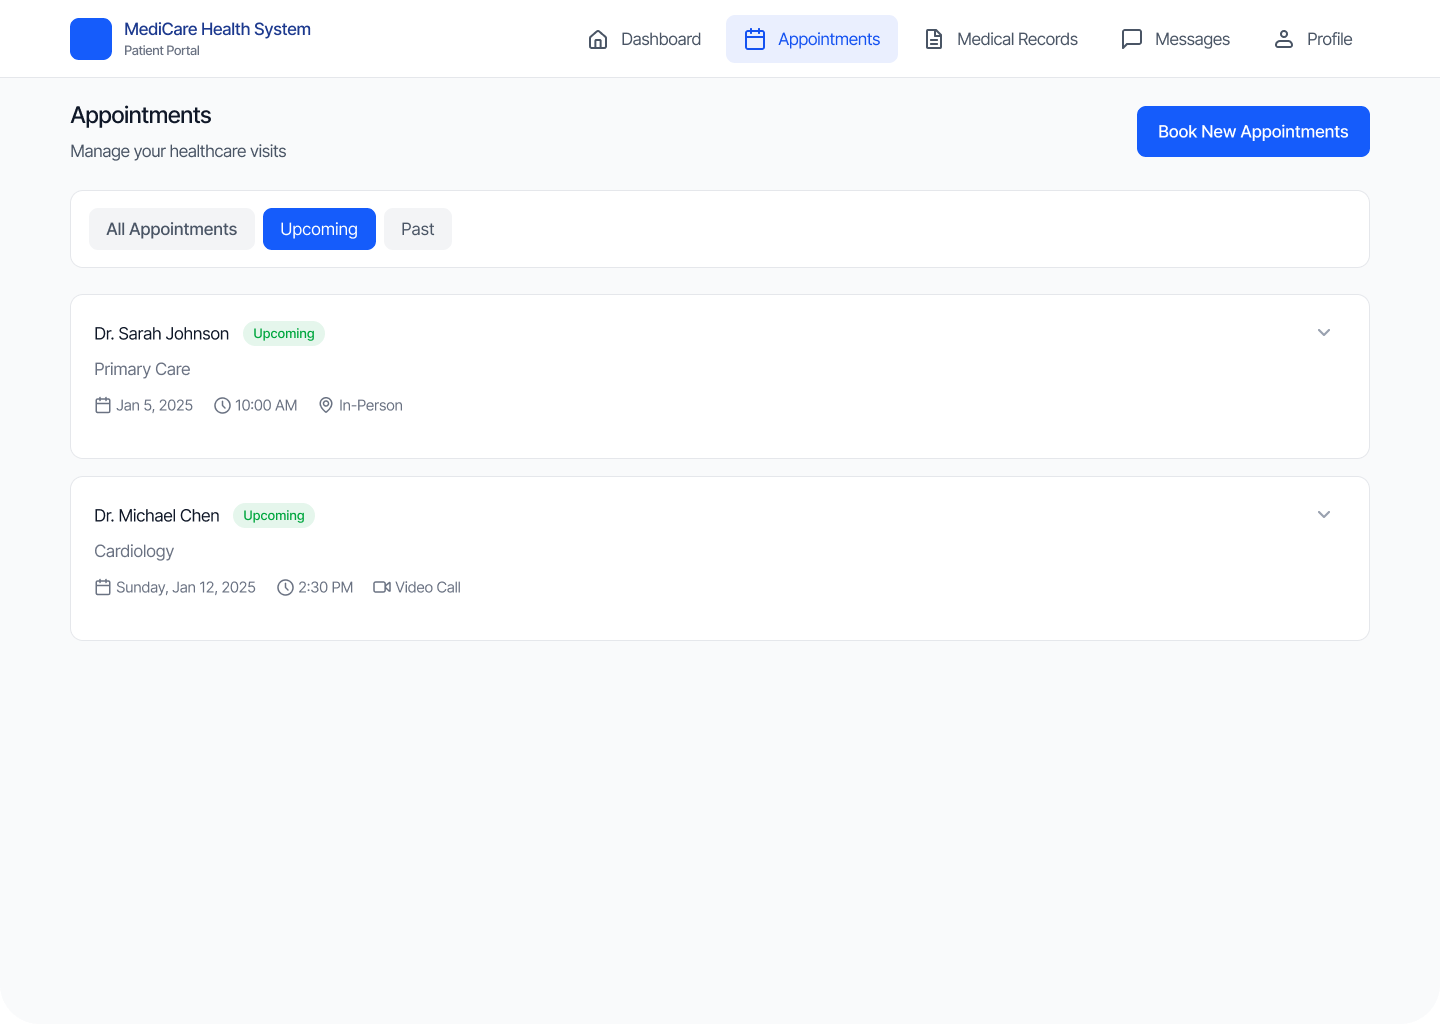This screenshot has width=1440, height=1024.
Task: Show All Appointments filter
Action: pos(172,229)
